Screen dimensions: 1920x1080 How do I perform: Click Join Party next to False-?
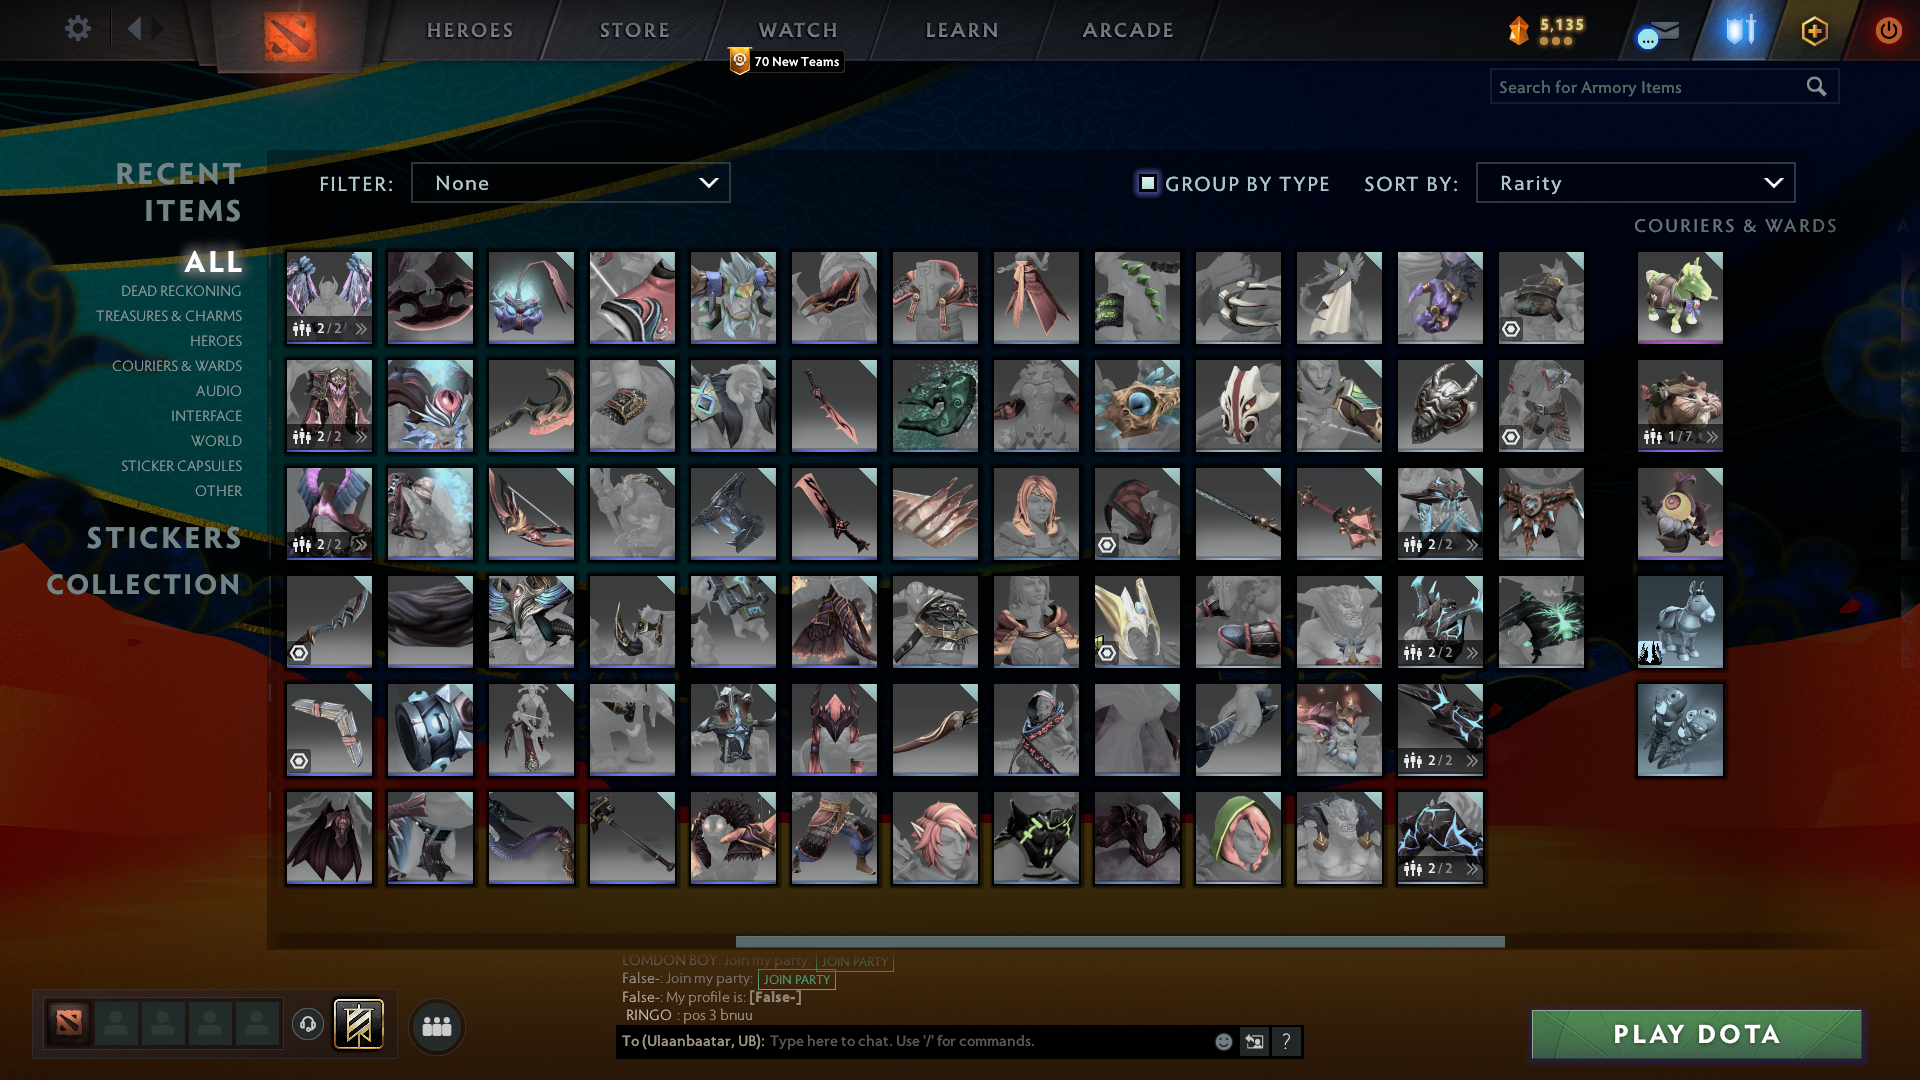pos(796,980)
